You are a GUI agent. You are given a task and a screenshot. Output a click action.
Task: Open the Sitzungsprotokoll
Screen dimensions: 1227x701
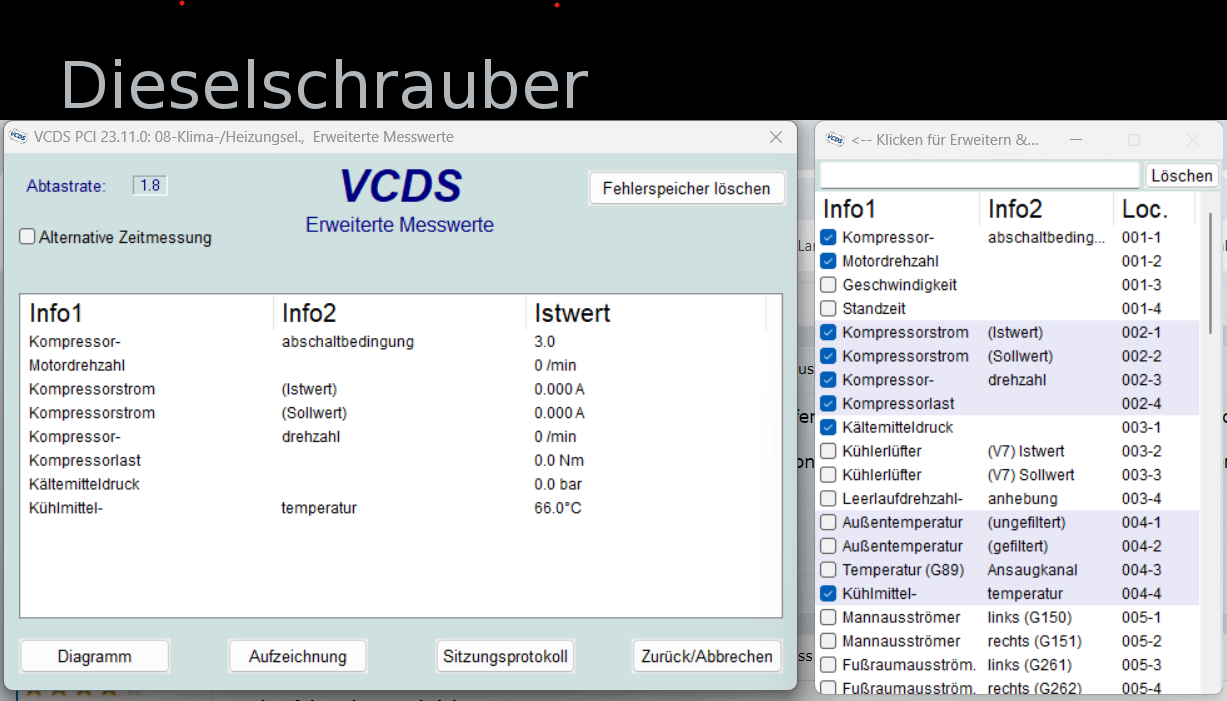coord(506,656)
